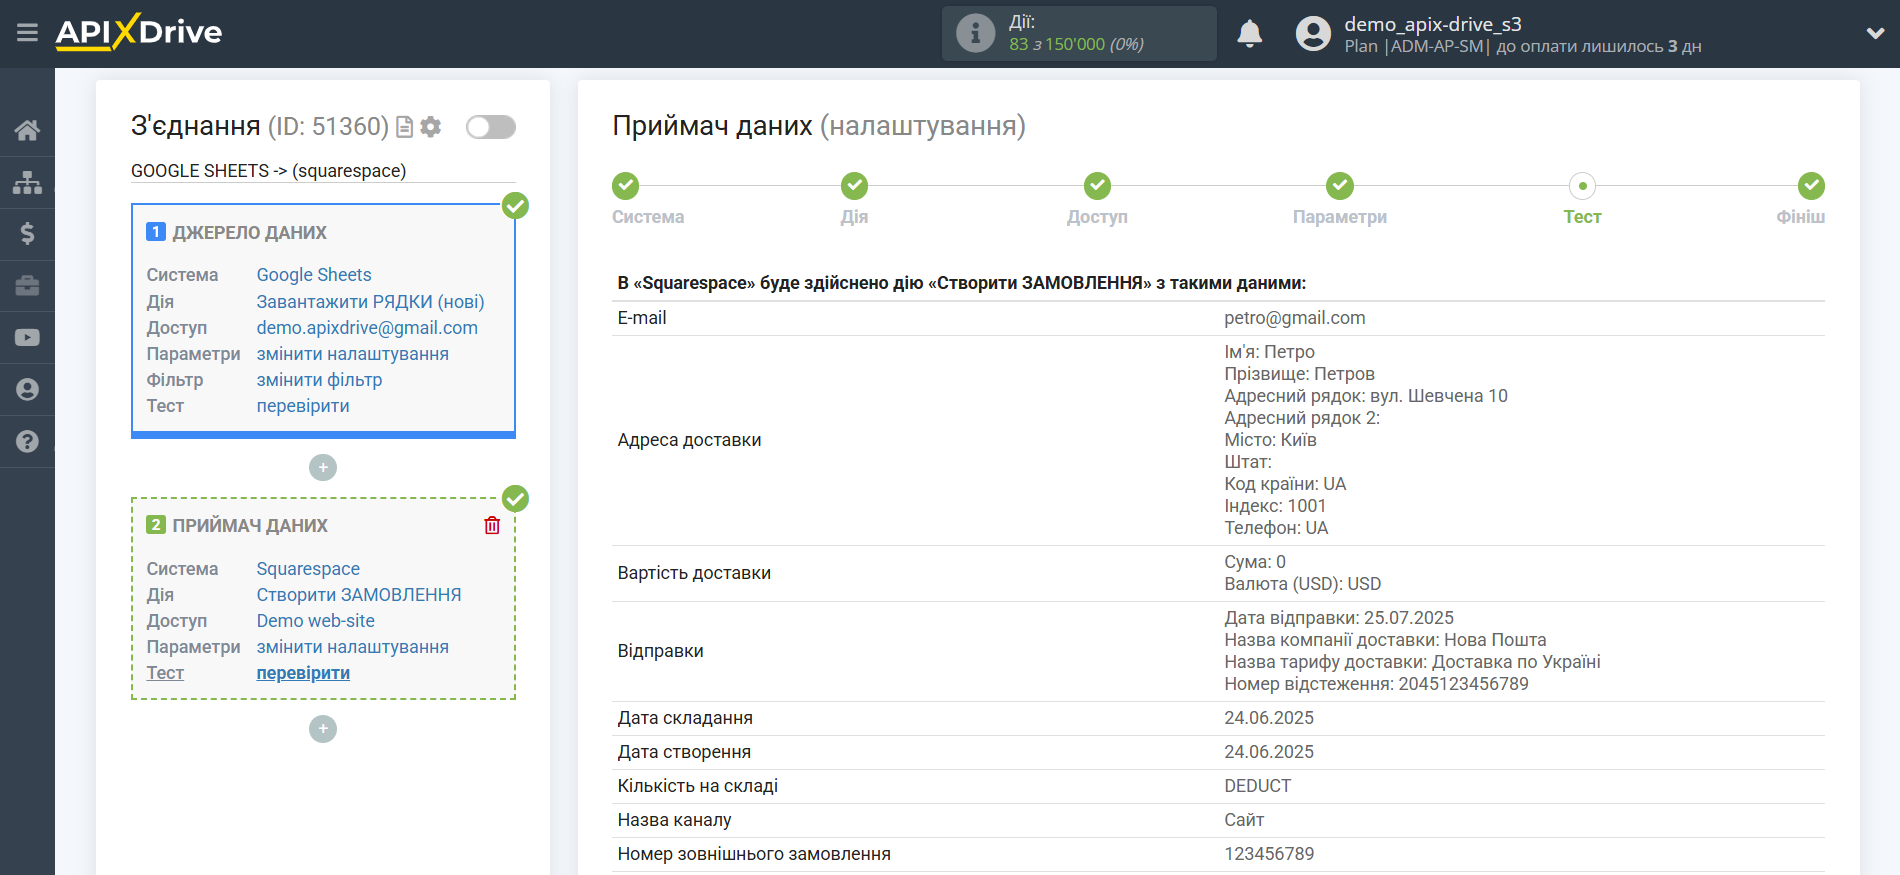Open the hamburger menu
This screenshot has height=875, width=1900.
[27, 33]
